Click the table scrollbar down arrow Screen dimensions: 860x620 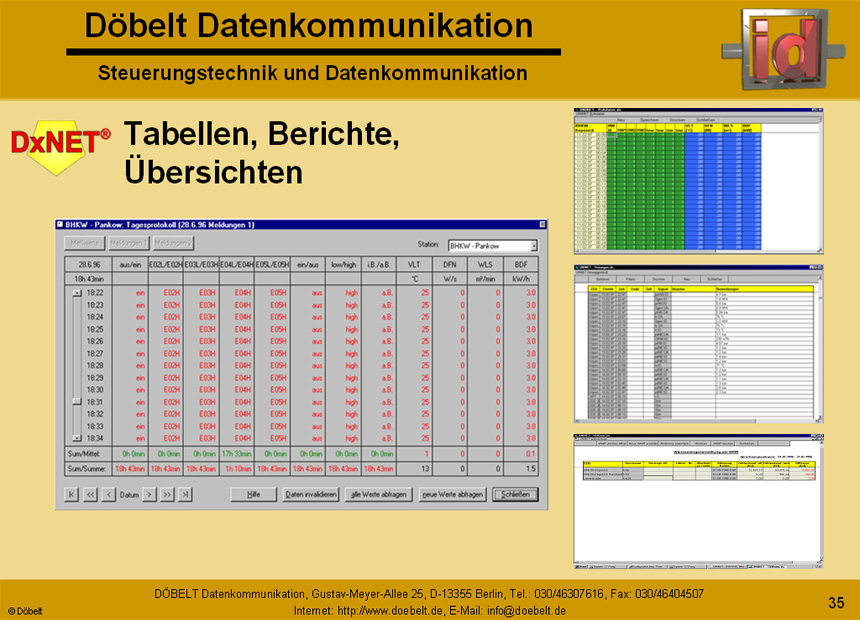77,438
